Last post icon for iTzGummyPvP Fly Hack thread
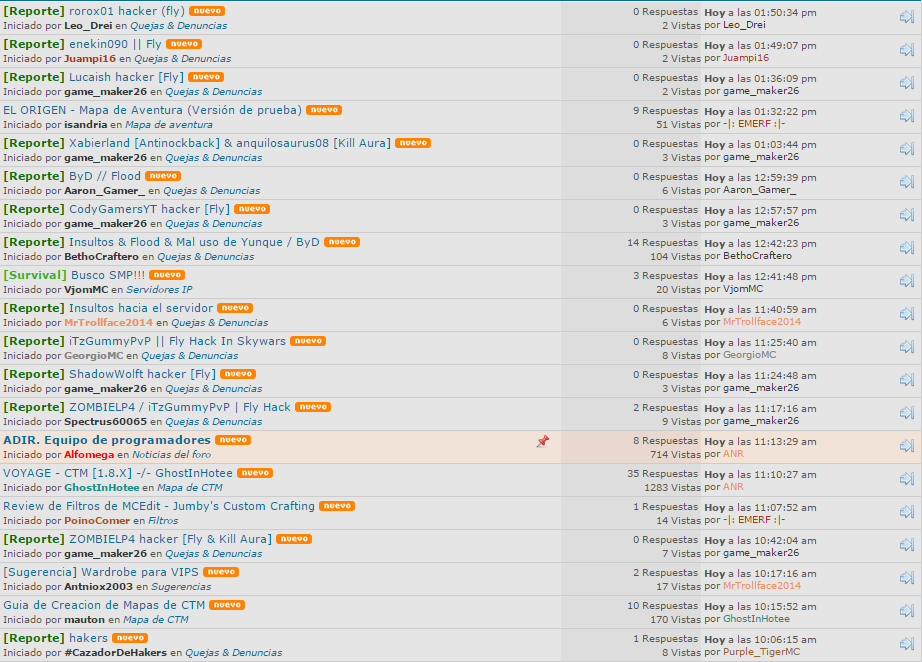Image resolution: width=922 pixels, height=662 pixels. (907, 346)
